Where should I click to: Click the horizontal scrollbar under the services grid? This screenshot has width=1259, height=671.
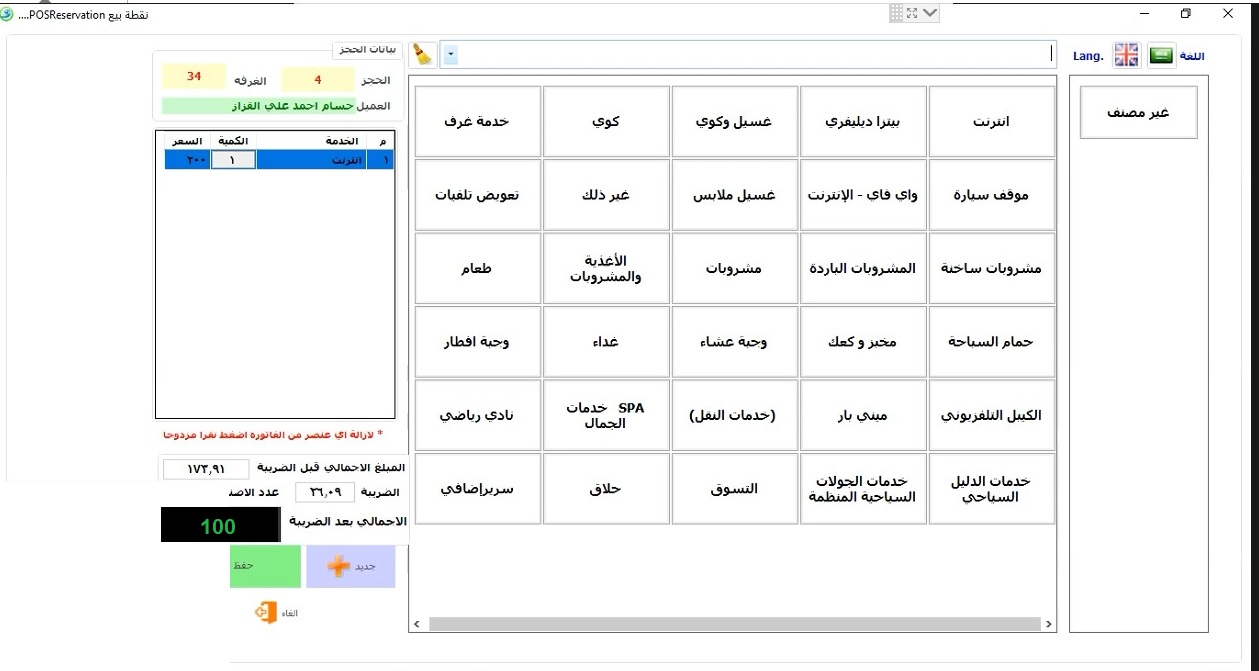click(735, 624)
